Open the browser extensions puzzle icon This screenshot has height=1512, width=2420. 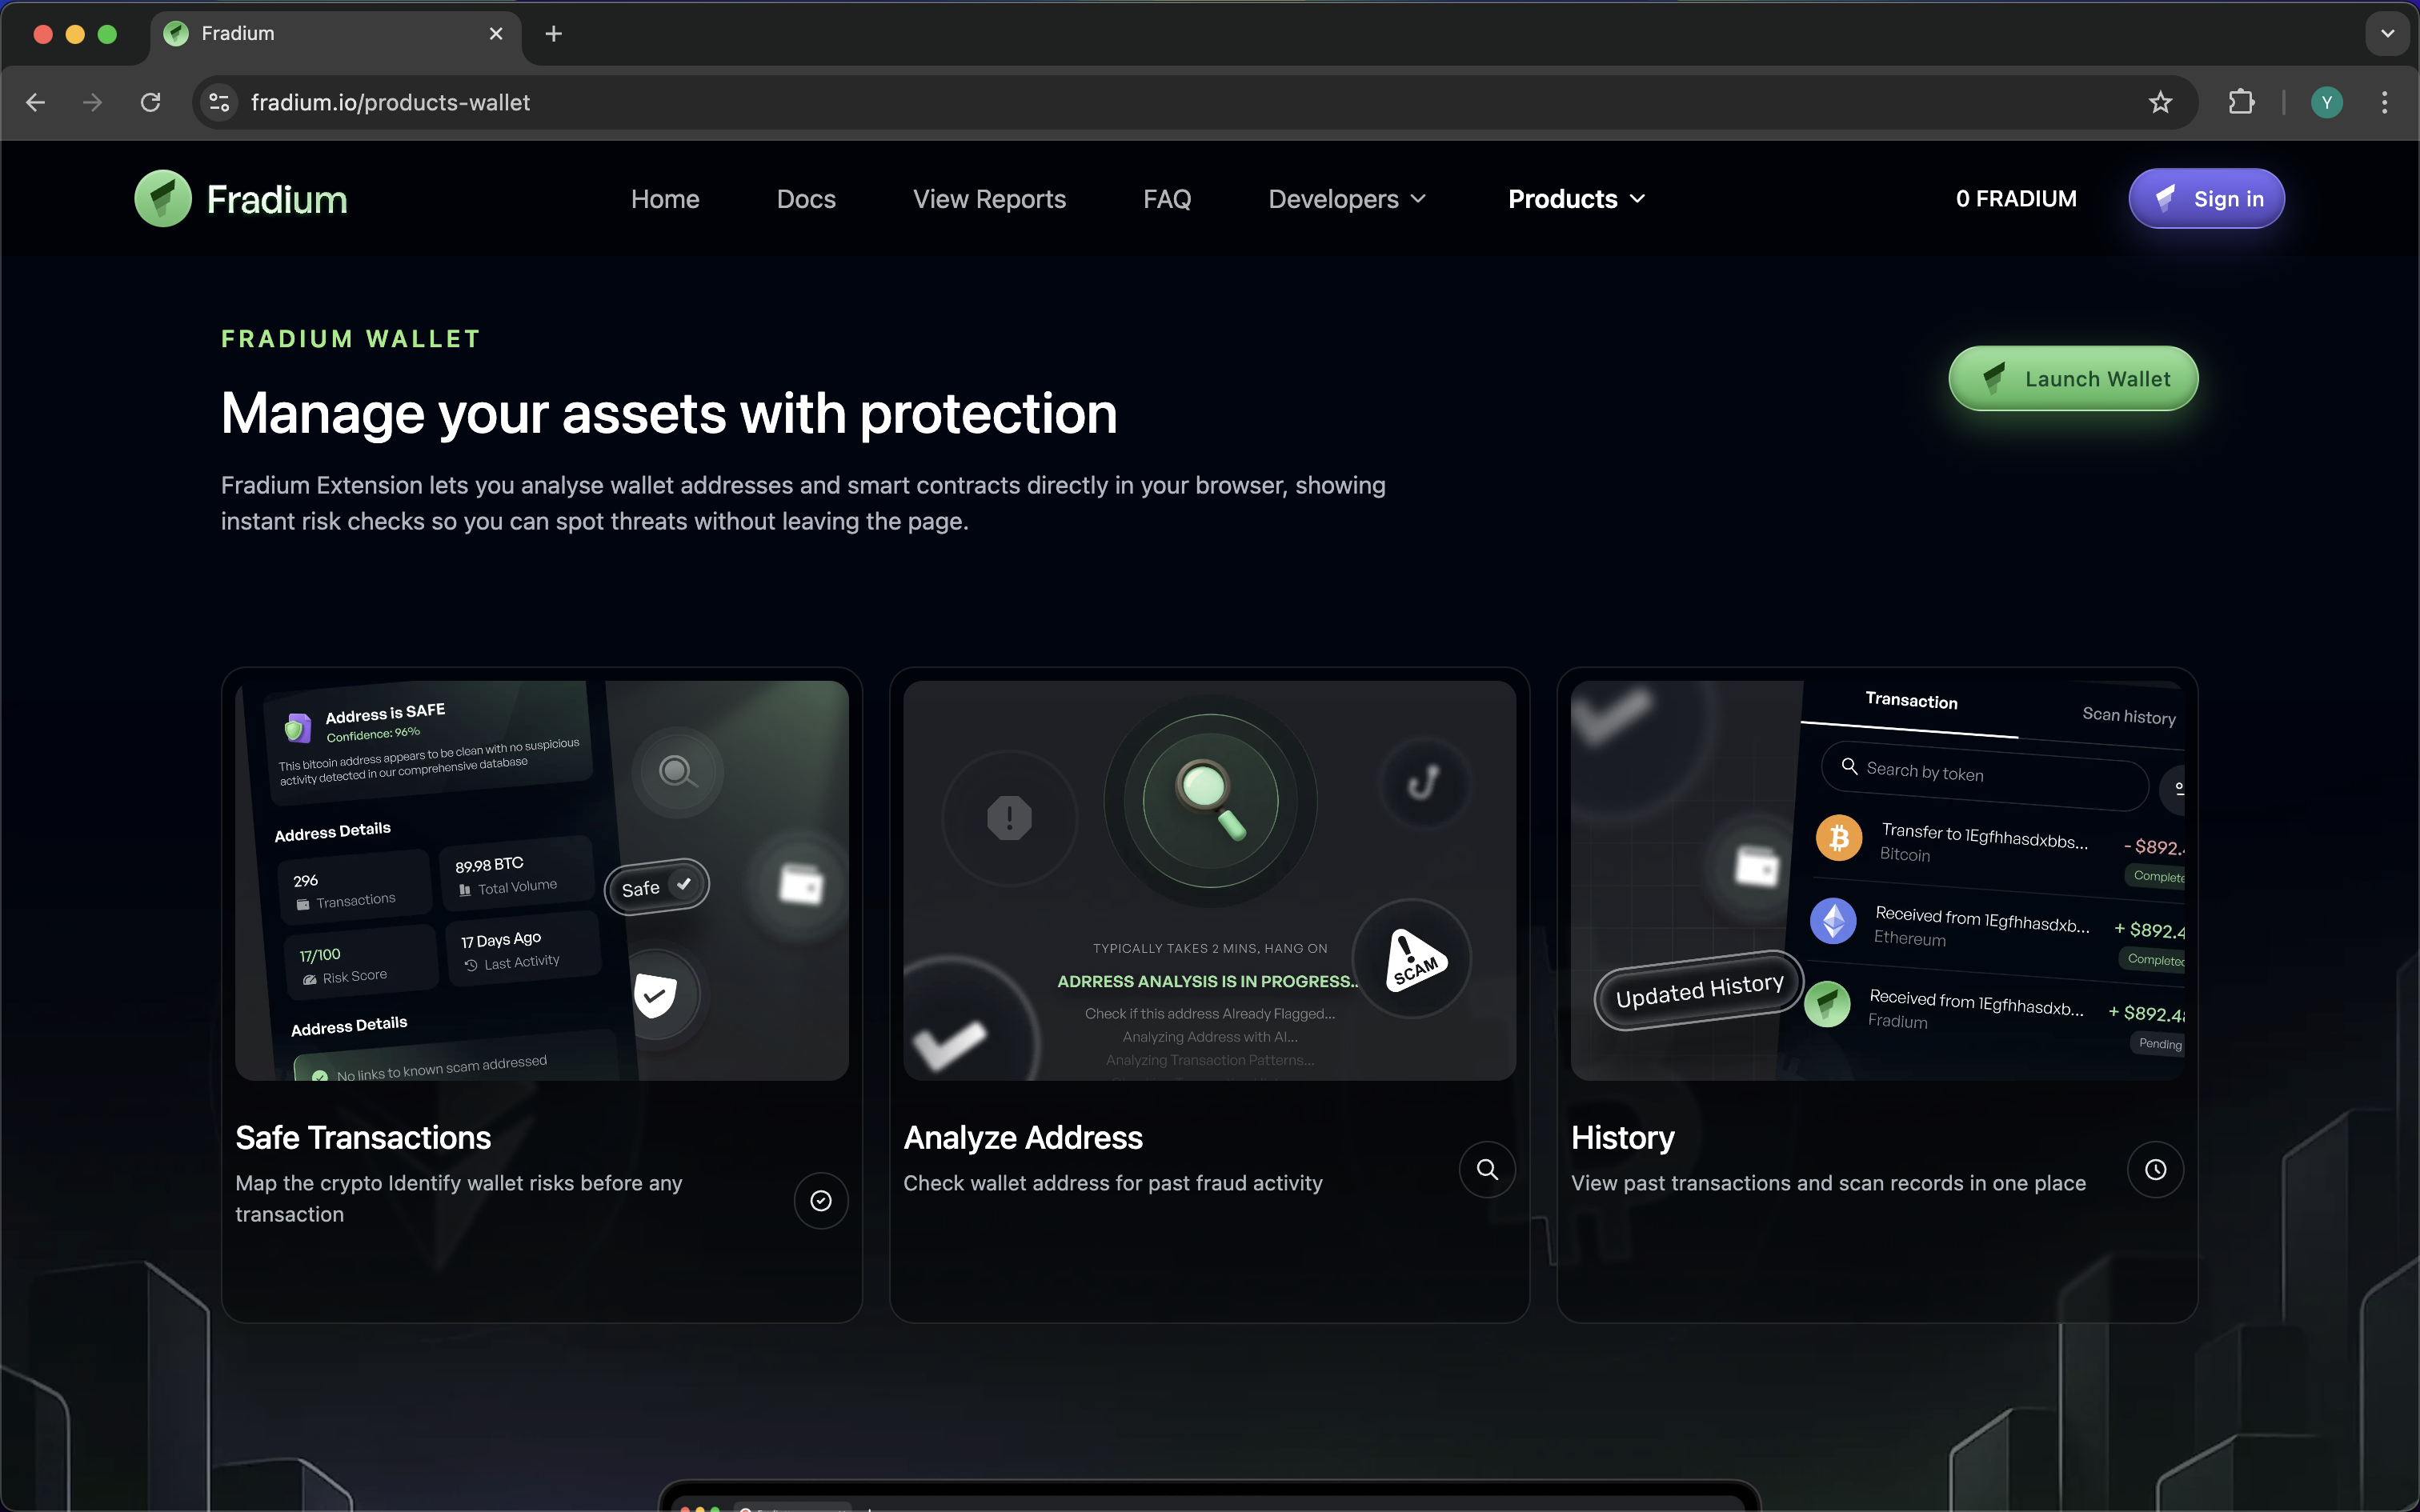coord(2241,102)
